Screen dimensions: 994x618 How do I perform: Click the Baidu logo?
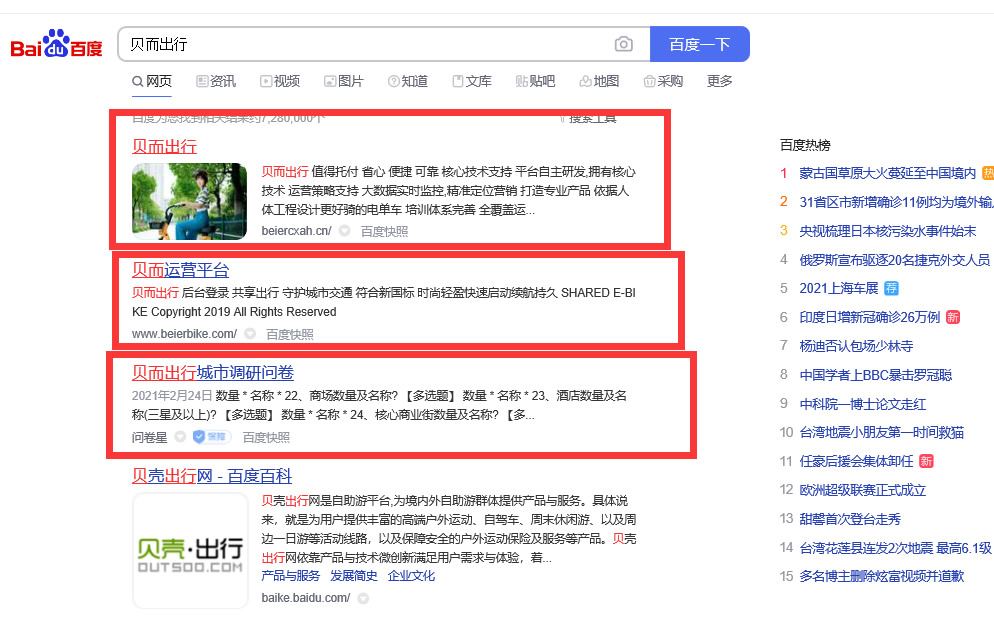click(x=56, y=45)
